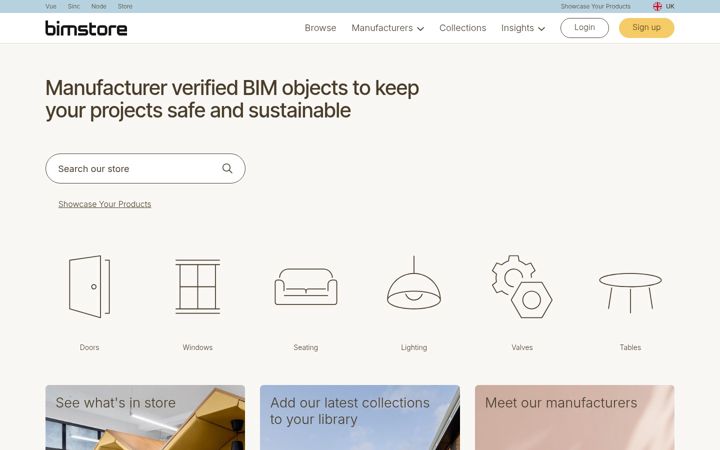The height and width of the screenshot is (450, 720).
Task: Click the Seating label text
Action: 306,348
